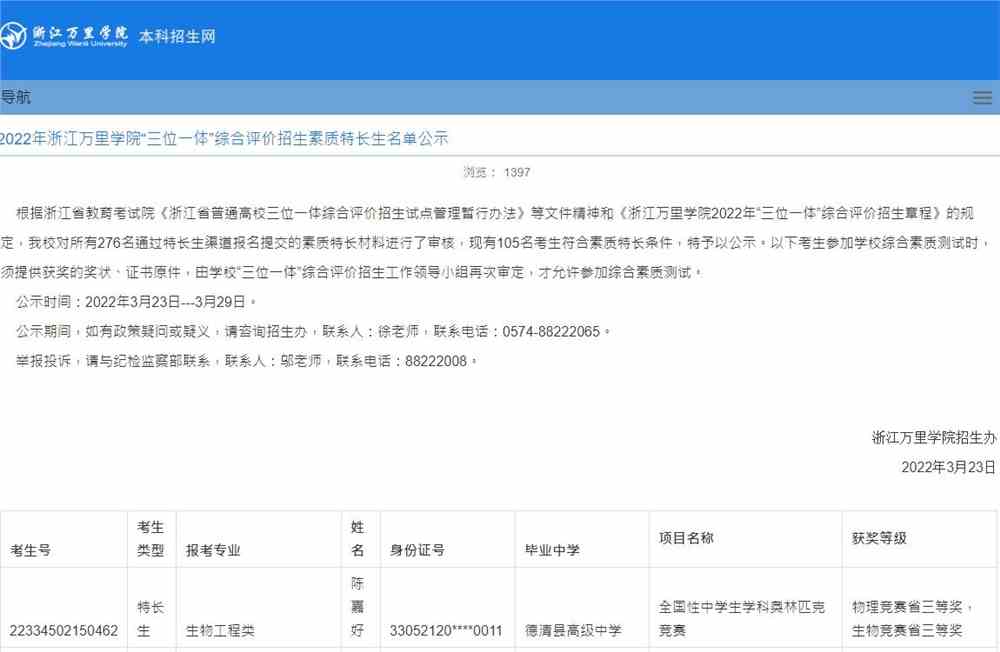Click the 考生类型 column header
This screenshot has width=1000, height=652.
coord(151,539)
